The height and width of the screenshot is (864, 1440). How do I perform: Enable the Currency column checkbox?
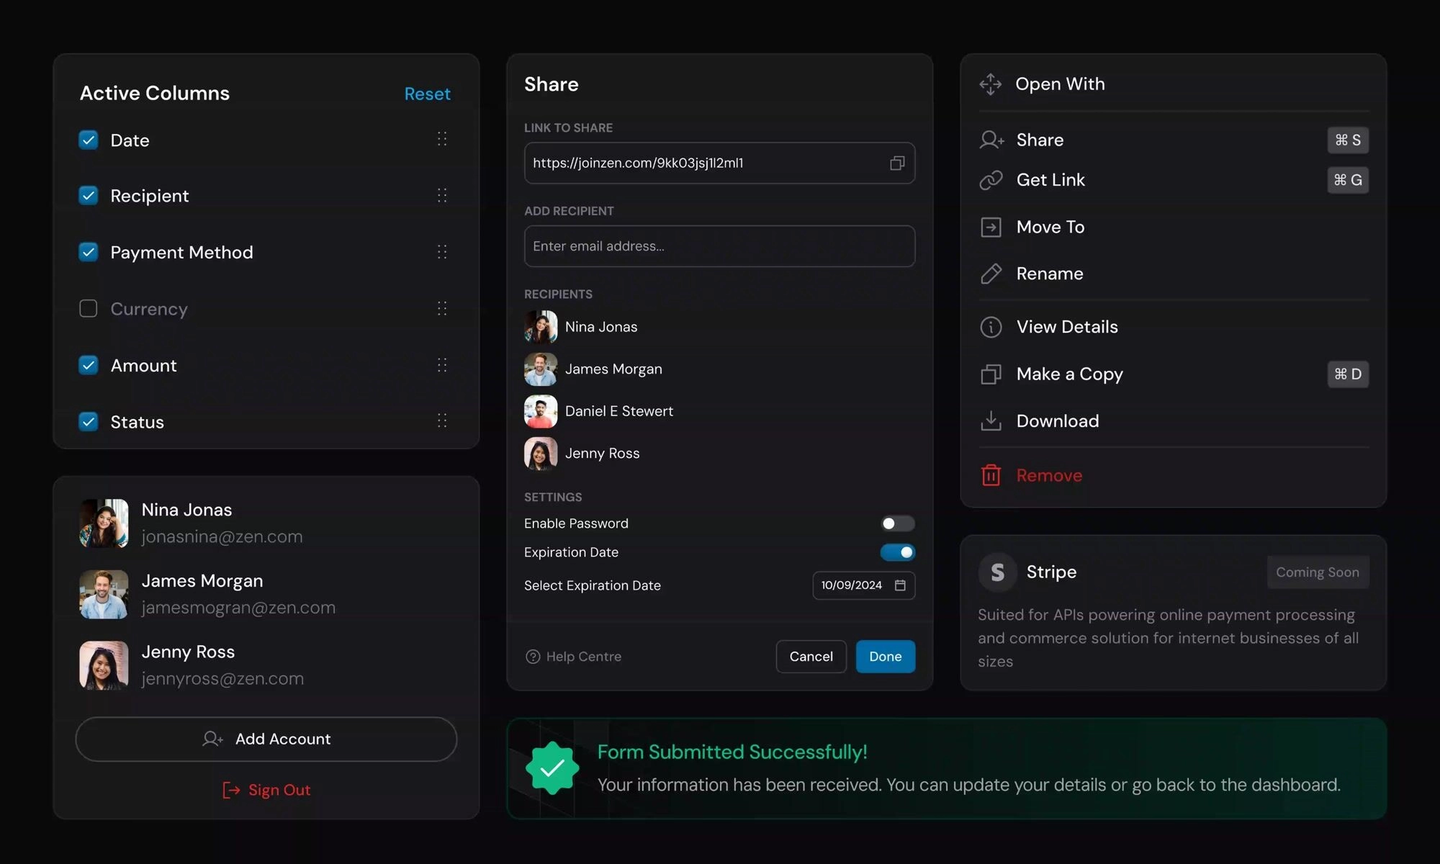pos(88,308)
